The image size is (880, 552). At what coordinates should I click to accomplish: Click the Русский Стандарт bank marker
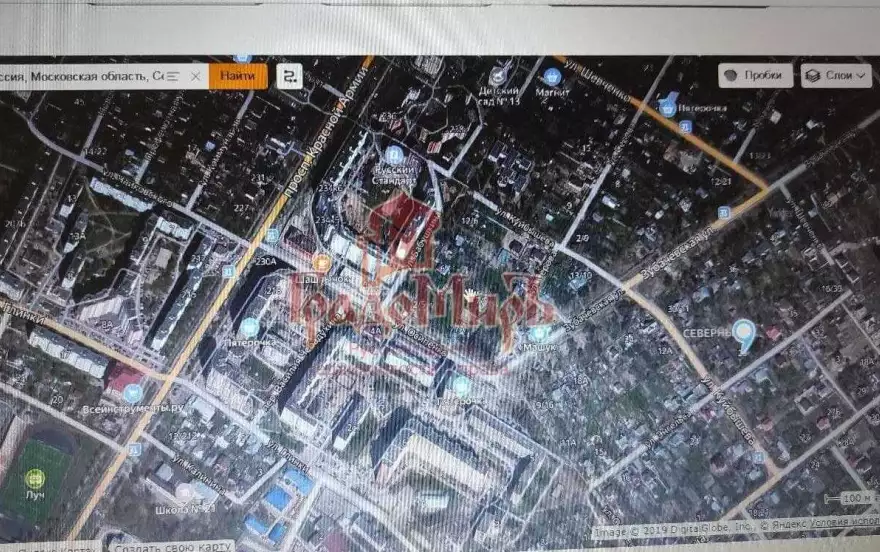394,154
